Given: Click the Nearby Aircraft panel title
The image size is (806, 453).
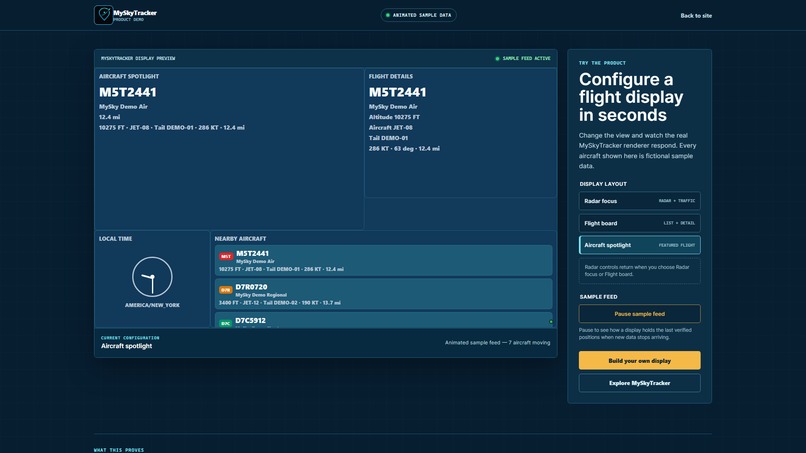Looking at the screenshot, I should (x=240, y=239).
